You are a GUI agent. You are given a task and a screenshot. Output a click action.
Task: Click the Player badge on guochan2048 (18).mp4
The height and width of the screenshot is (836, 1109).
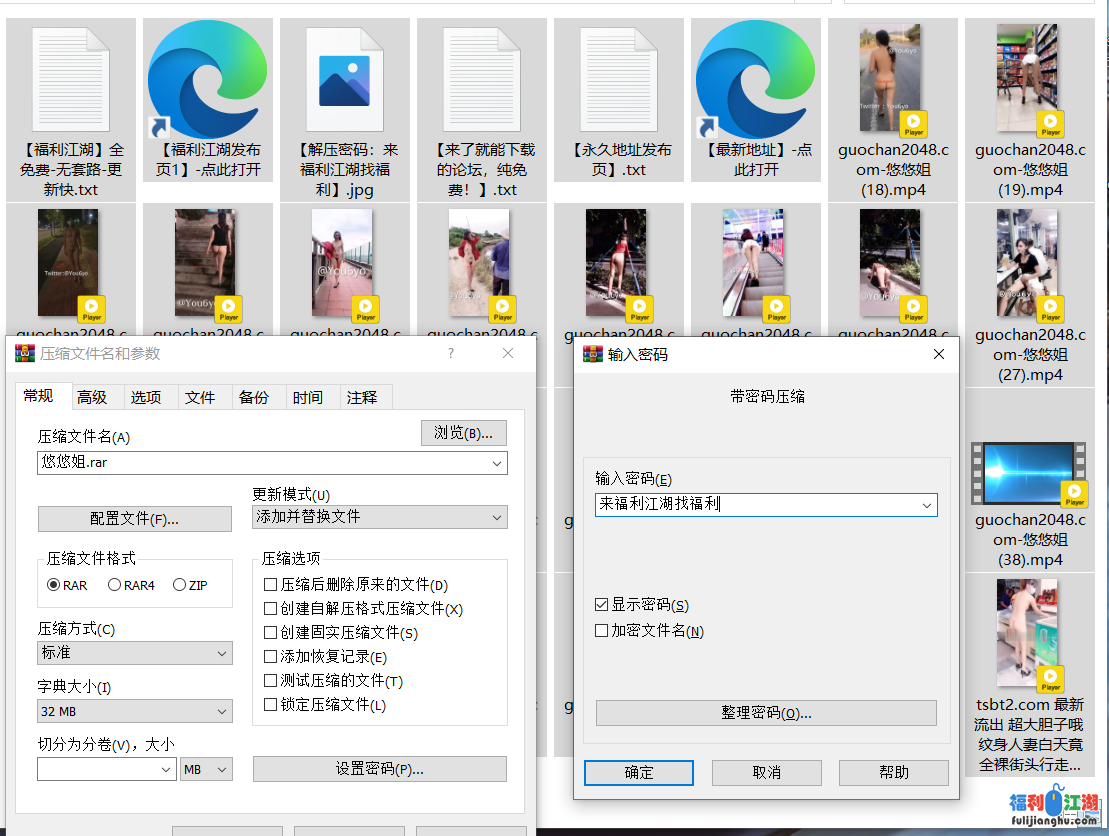[x=913, y=124]
